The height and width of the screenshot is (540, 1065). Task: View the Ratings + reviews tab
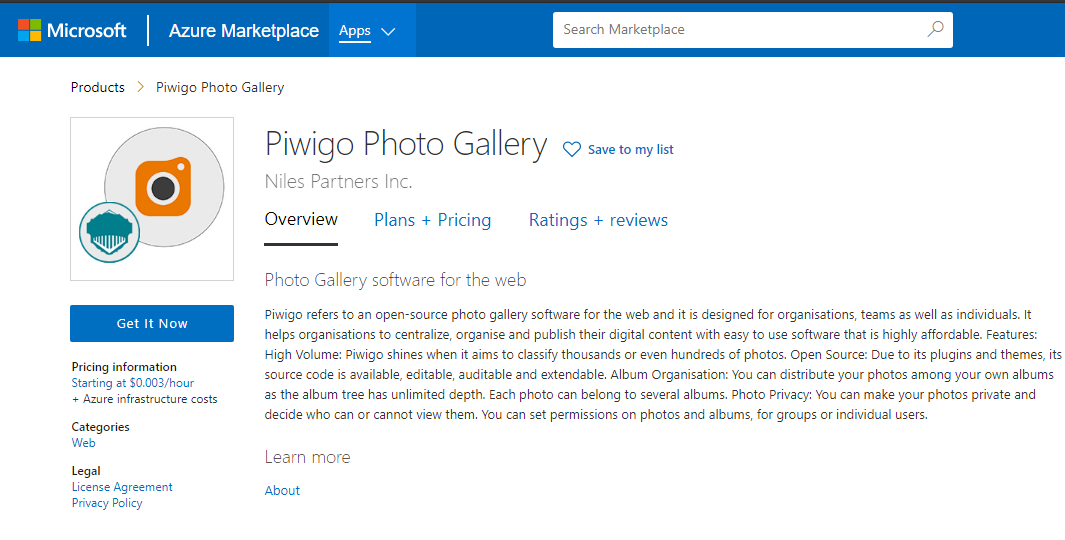click(x=598, y=220)
